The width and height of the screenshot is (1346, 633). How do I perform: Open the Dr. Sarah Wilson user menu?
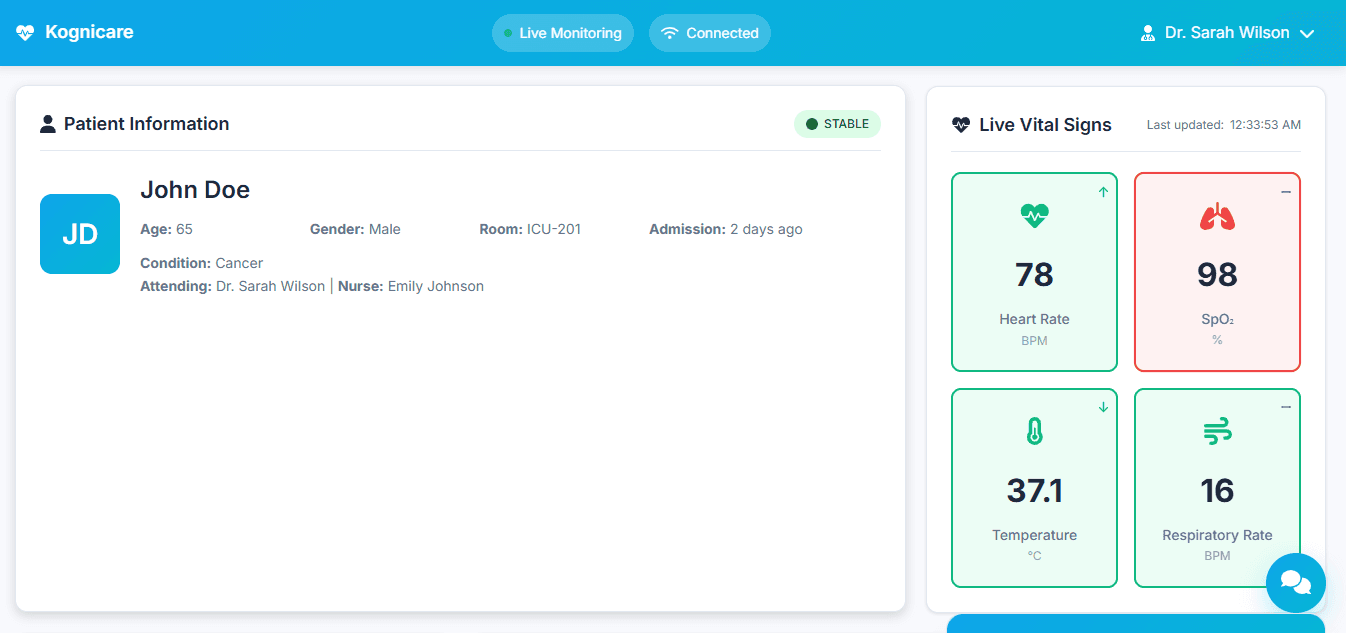(1227, 33)
